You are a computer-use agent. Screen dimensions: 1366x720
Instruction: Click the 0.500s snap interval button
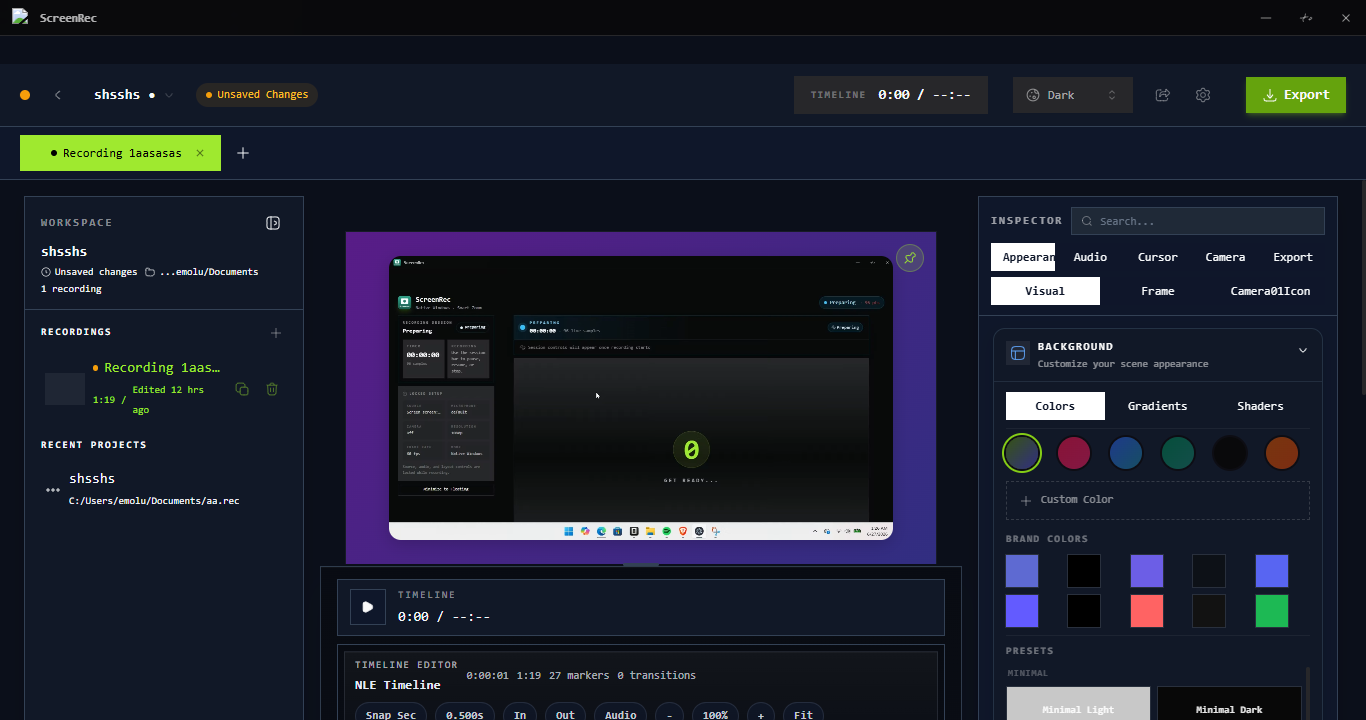(x=465, y=714)
